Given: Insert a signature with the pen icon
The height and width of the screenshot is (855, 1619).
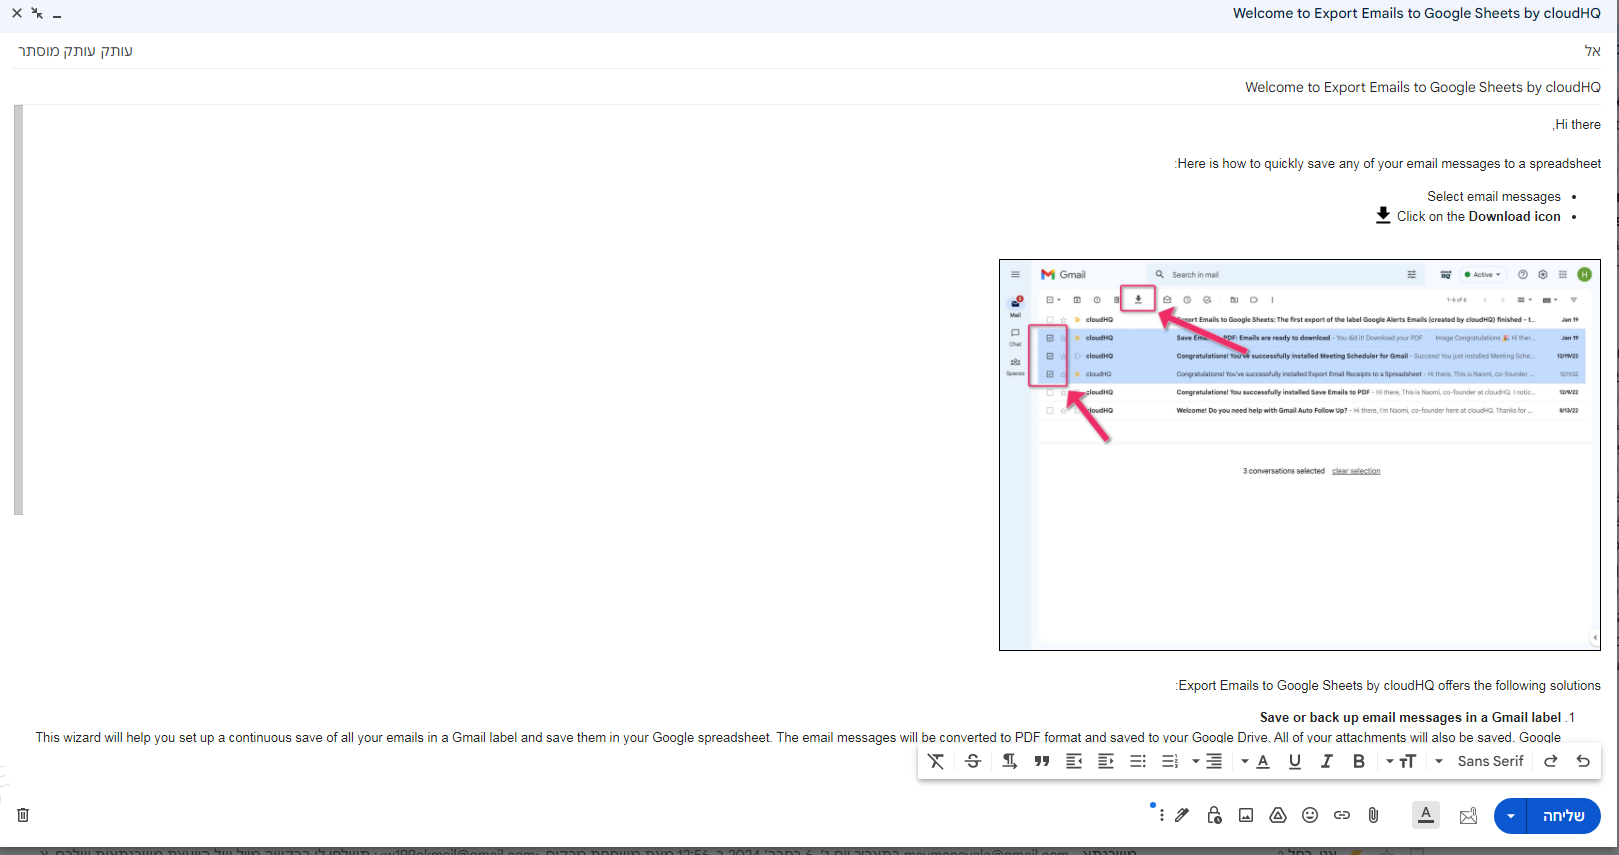Looking at the screenshot, I should click(x=1182, y=816).
